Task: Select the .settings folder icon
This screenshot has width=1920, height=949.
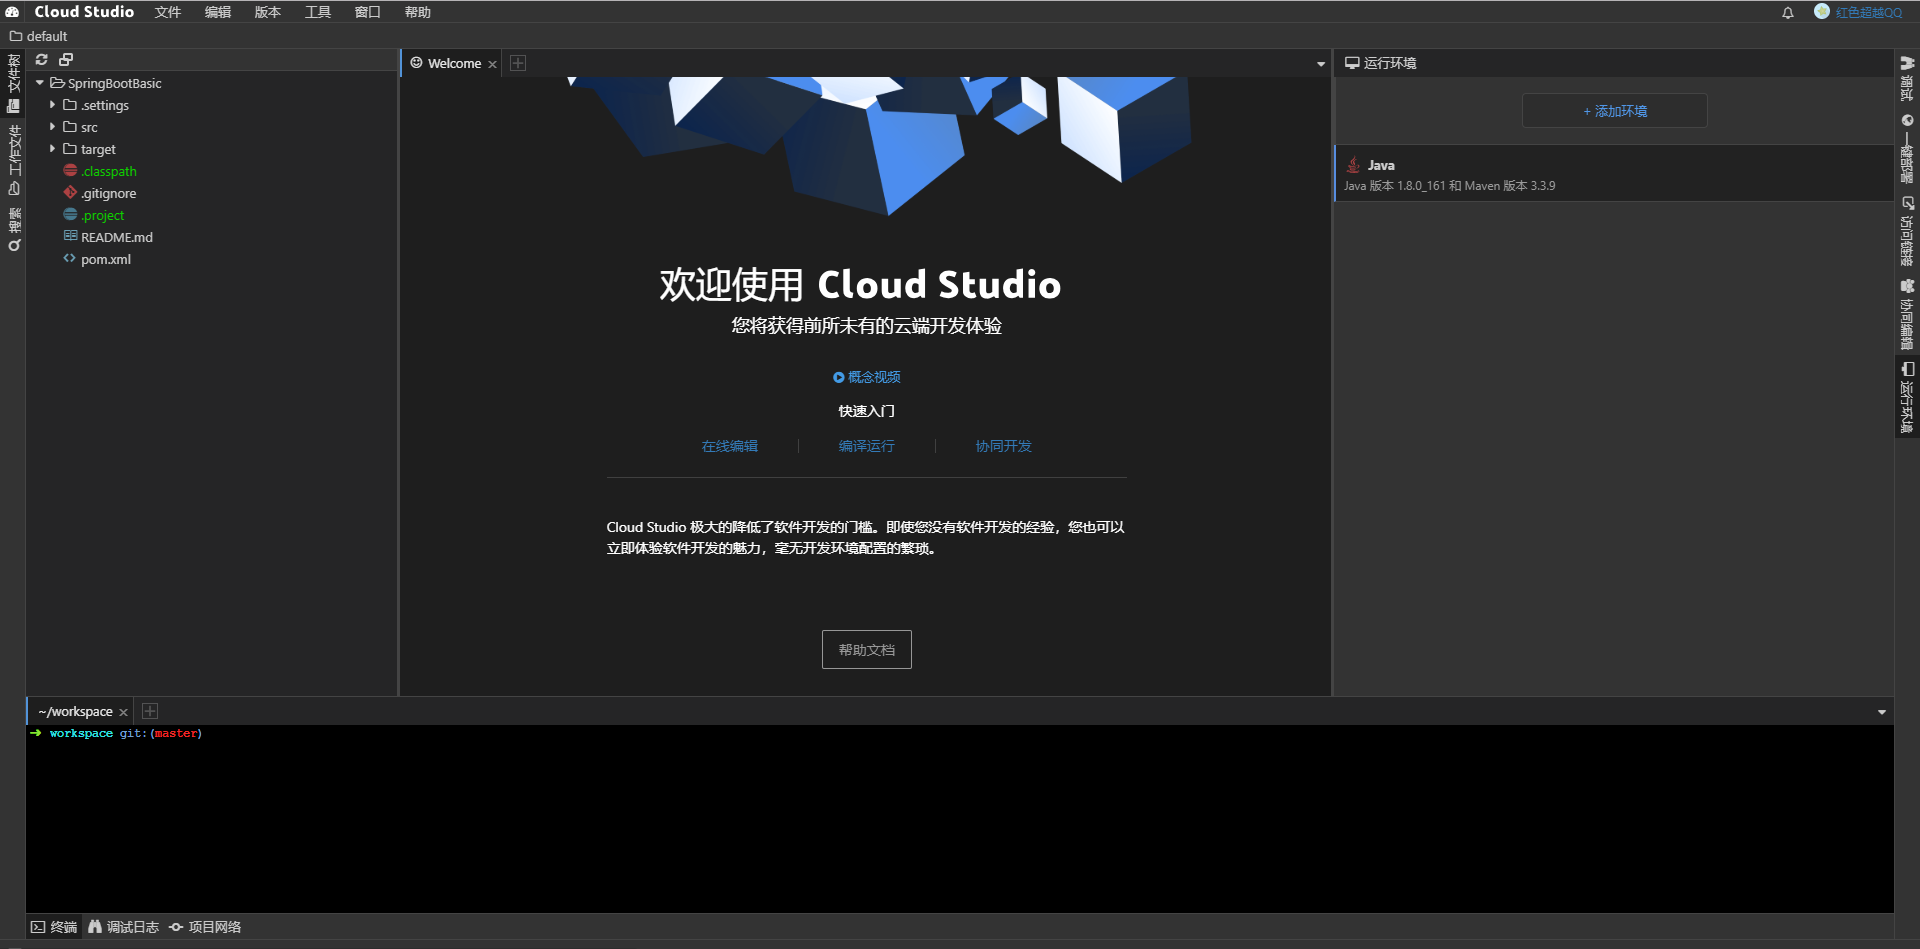Action: (x=70, y=105)
